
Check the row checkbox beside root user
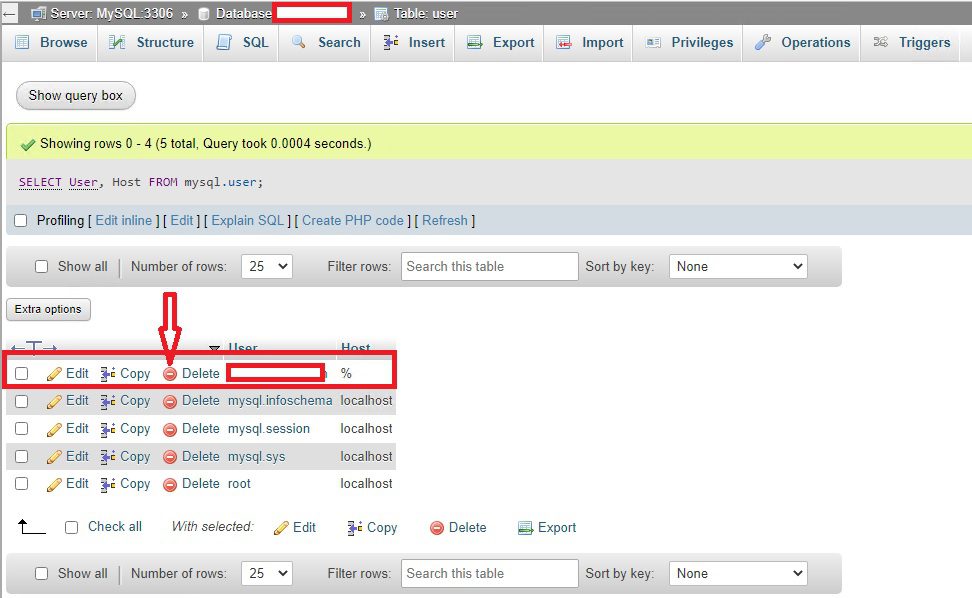[x=21, y=484]
